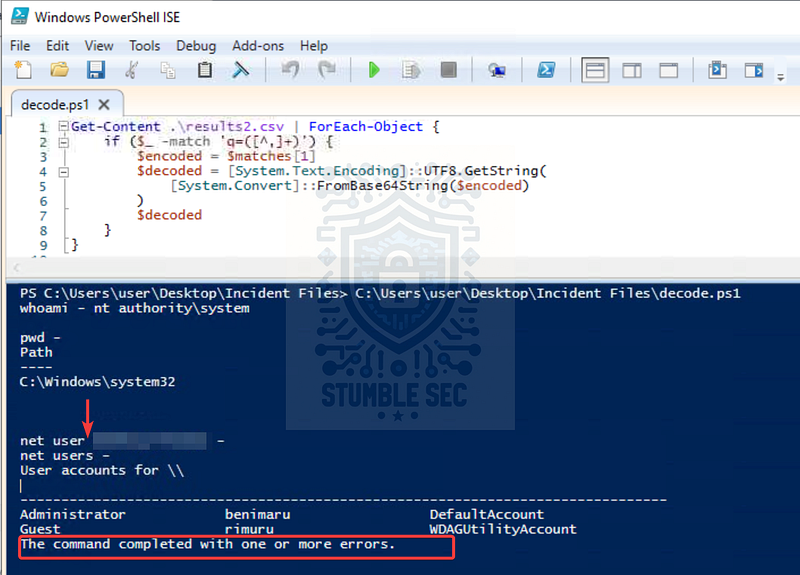Click the script pane scroll left arrow
Screen dimensions: 800x575
point(16,267)
